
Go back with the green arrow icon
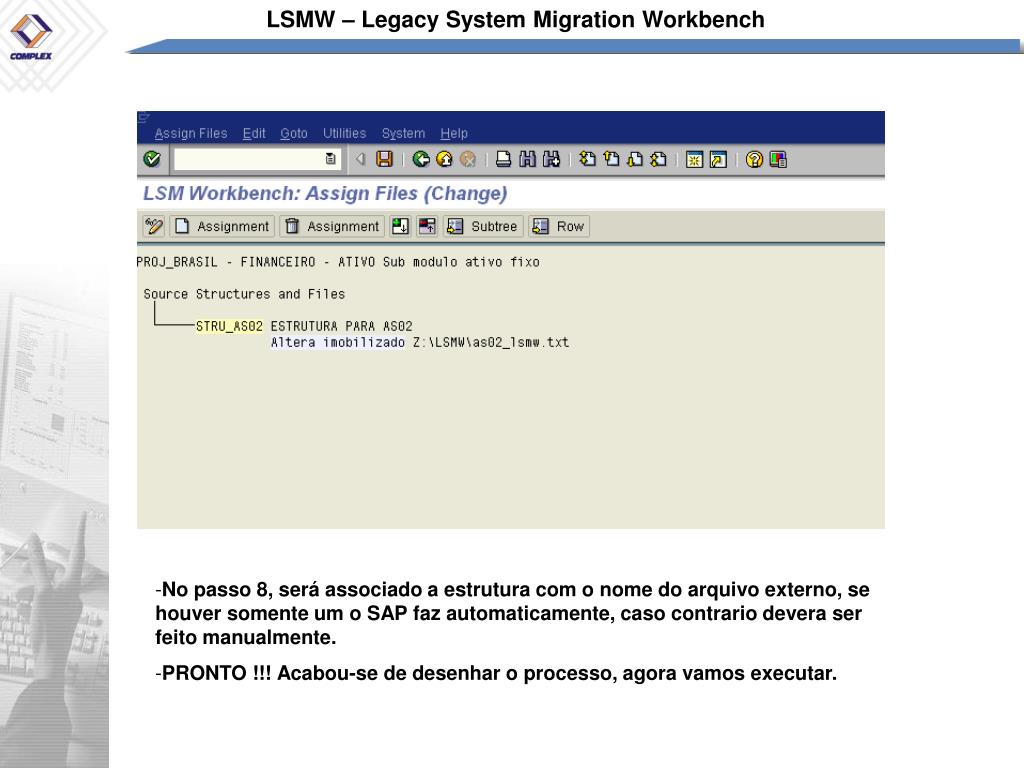click(x=421, y=159)
